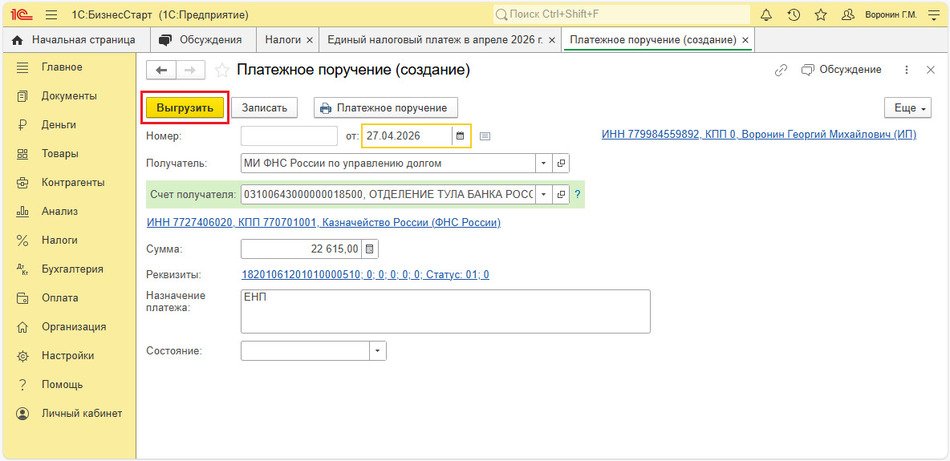Click the Сумма field 22 615,00
950x461 pixels.
(302, 248)
